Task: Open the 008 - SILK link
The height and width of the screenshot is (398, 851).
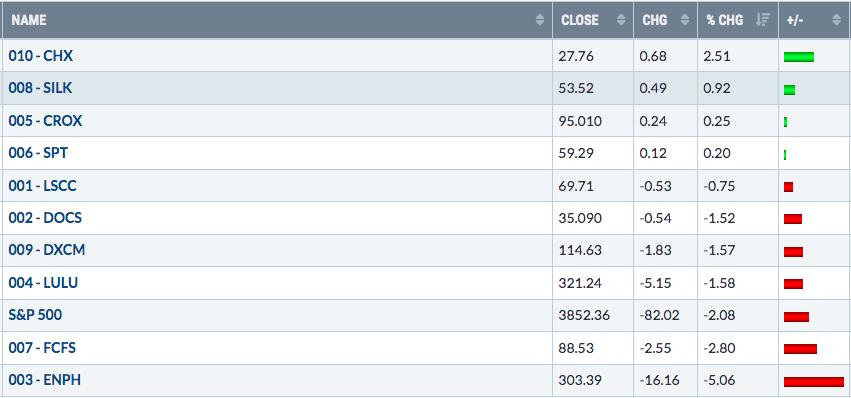Action: pos(40,88)
